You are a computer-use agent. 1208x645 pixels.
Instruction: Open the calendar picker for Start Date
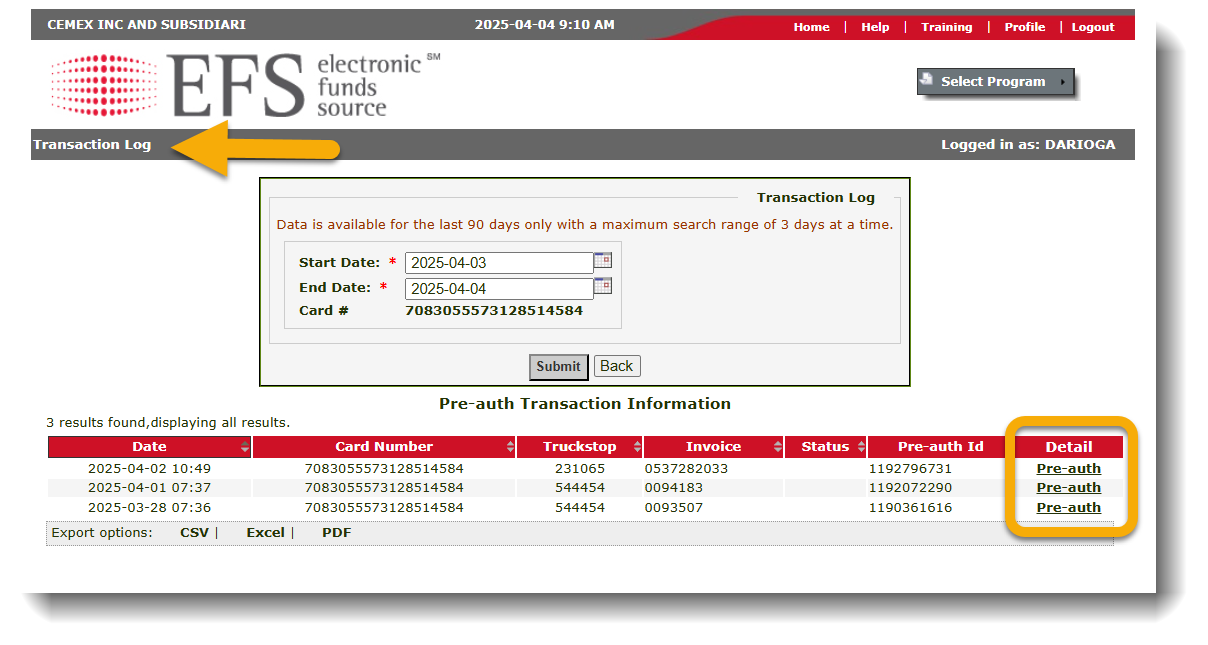point(603,261)
